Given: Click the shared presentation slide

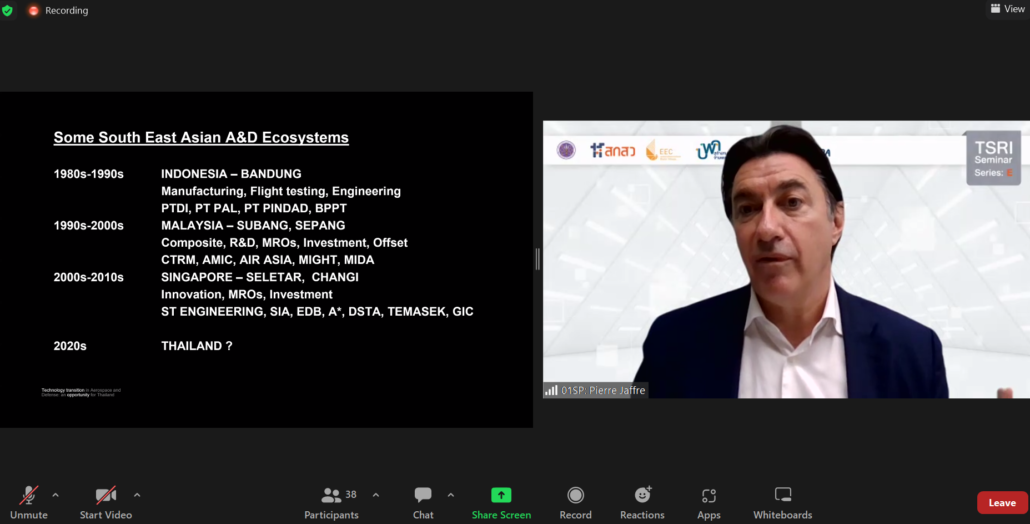Looking at the screenshot, I should click(x=266, y=259).
